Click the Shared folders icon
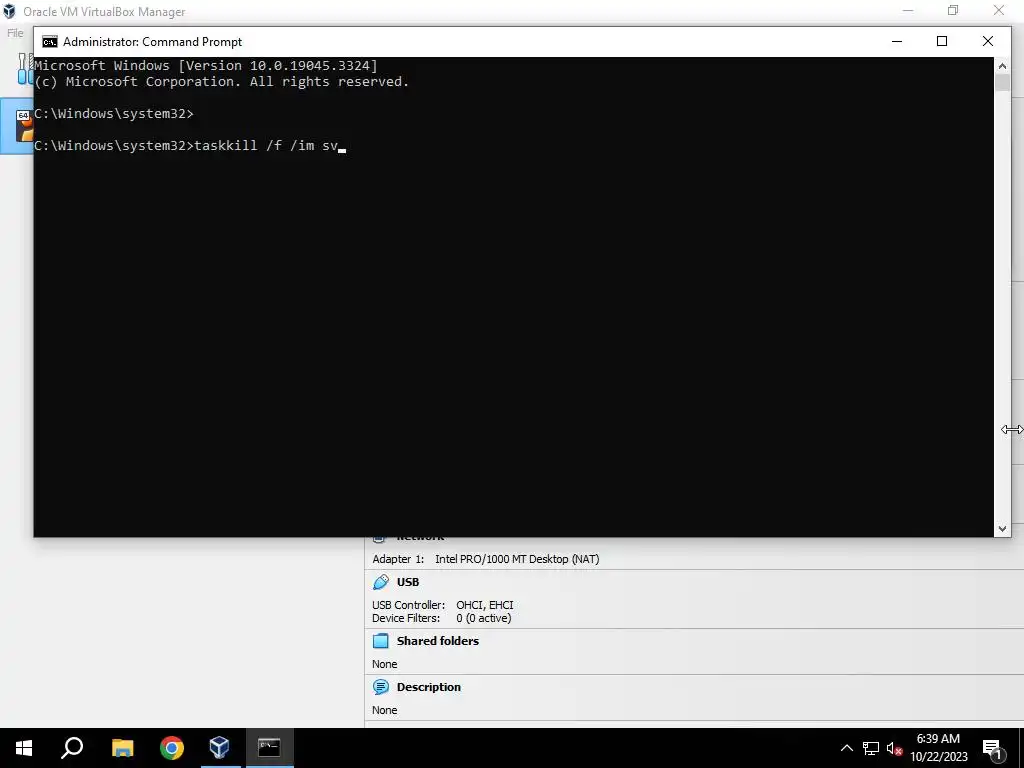The height and width of the screenshot is (768, 1024). 381,641
